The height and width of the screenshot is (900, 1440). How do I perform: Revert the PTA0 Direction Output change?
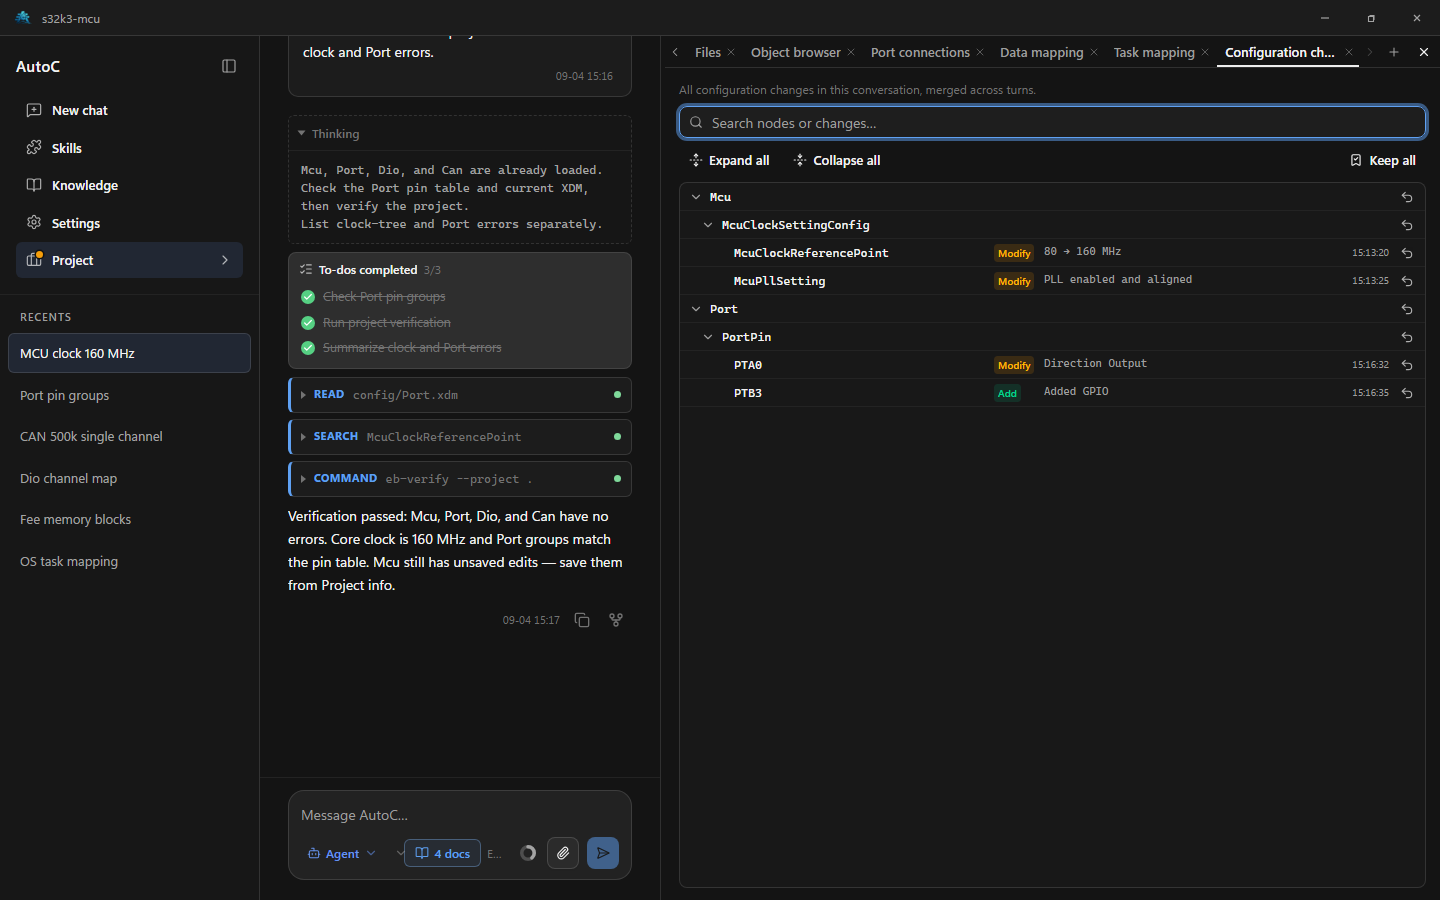point(1407,365)
